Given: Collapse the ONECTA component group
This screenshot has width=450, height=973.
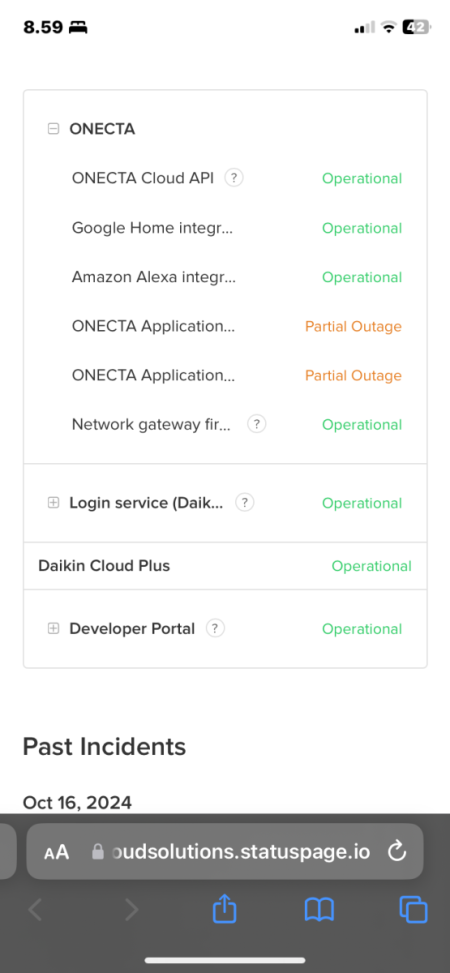Looking at the screenshot, I should click(53, 129).
